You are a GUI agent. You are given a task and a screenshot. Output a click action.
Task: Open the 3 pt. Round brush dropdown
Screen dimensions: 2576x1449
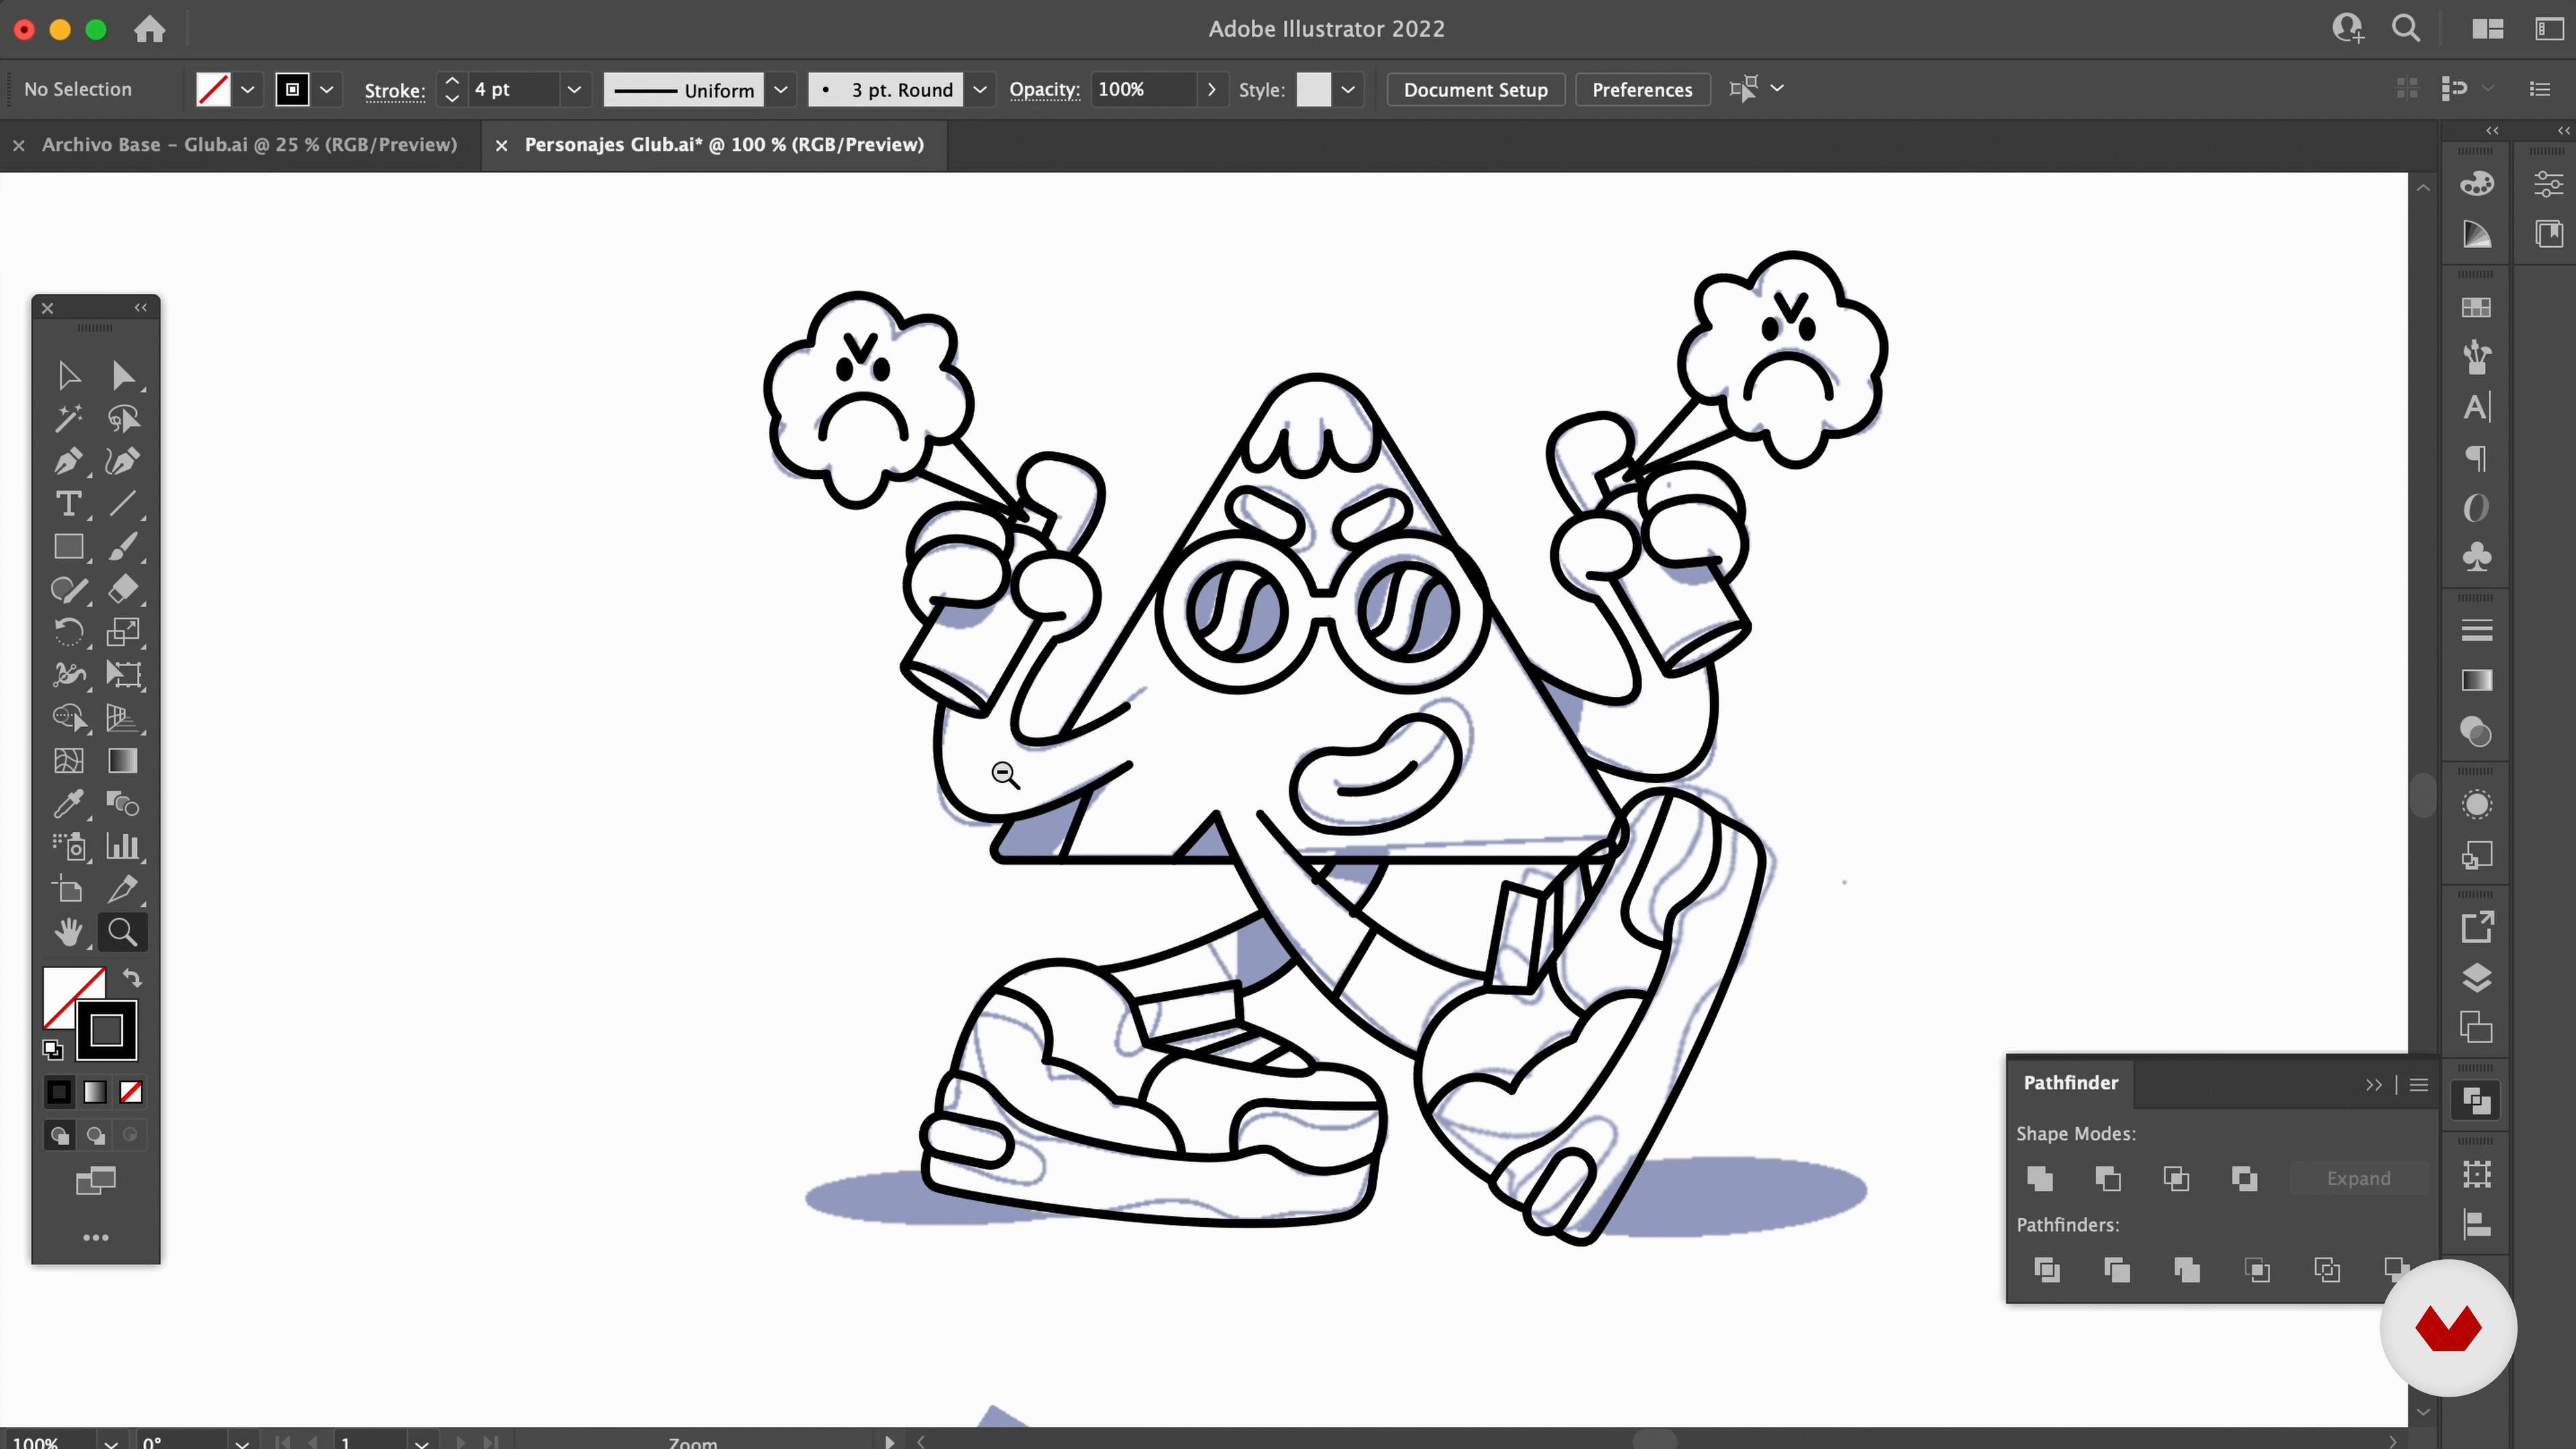point(980,90)
